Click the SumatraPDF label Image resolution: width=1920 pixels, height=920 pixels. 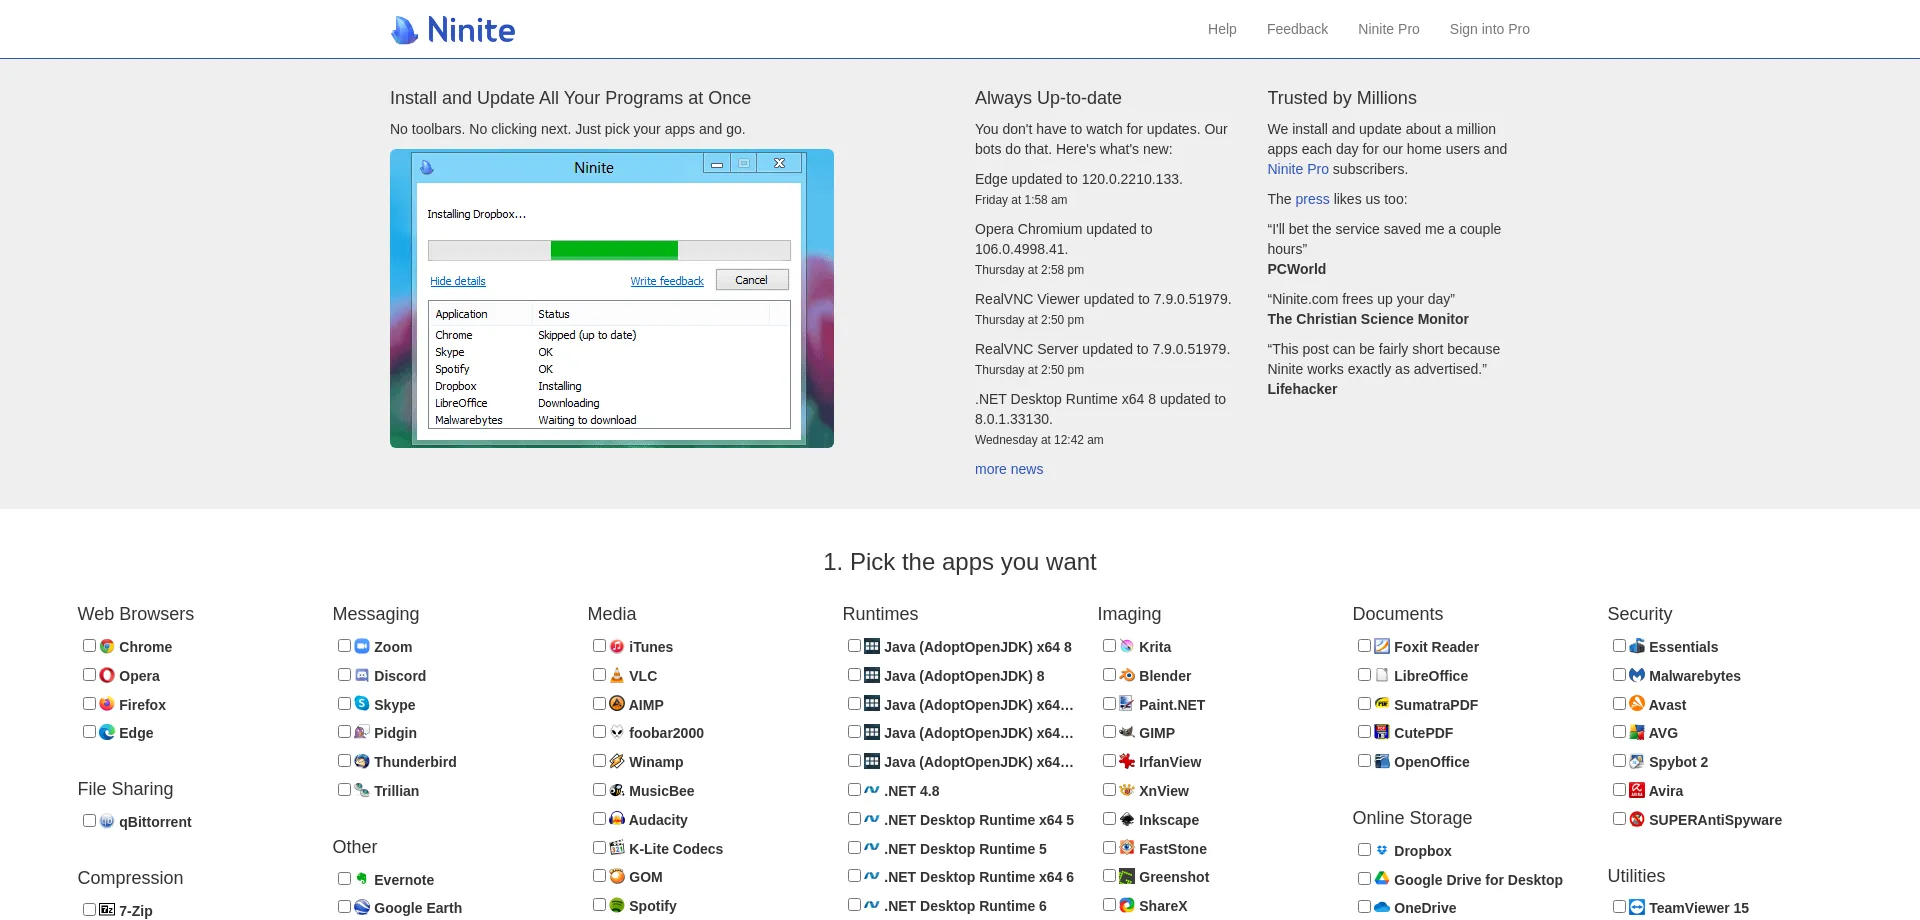click(1436, 705)
